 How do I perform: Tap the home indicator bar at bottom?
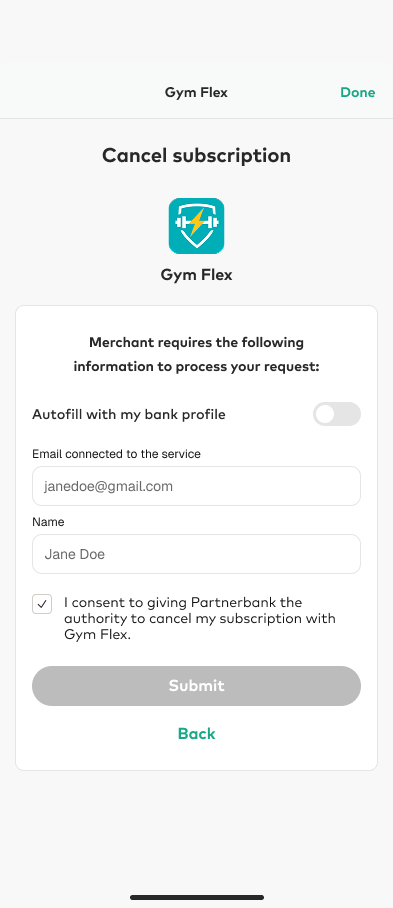197,897
